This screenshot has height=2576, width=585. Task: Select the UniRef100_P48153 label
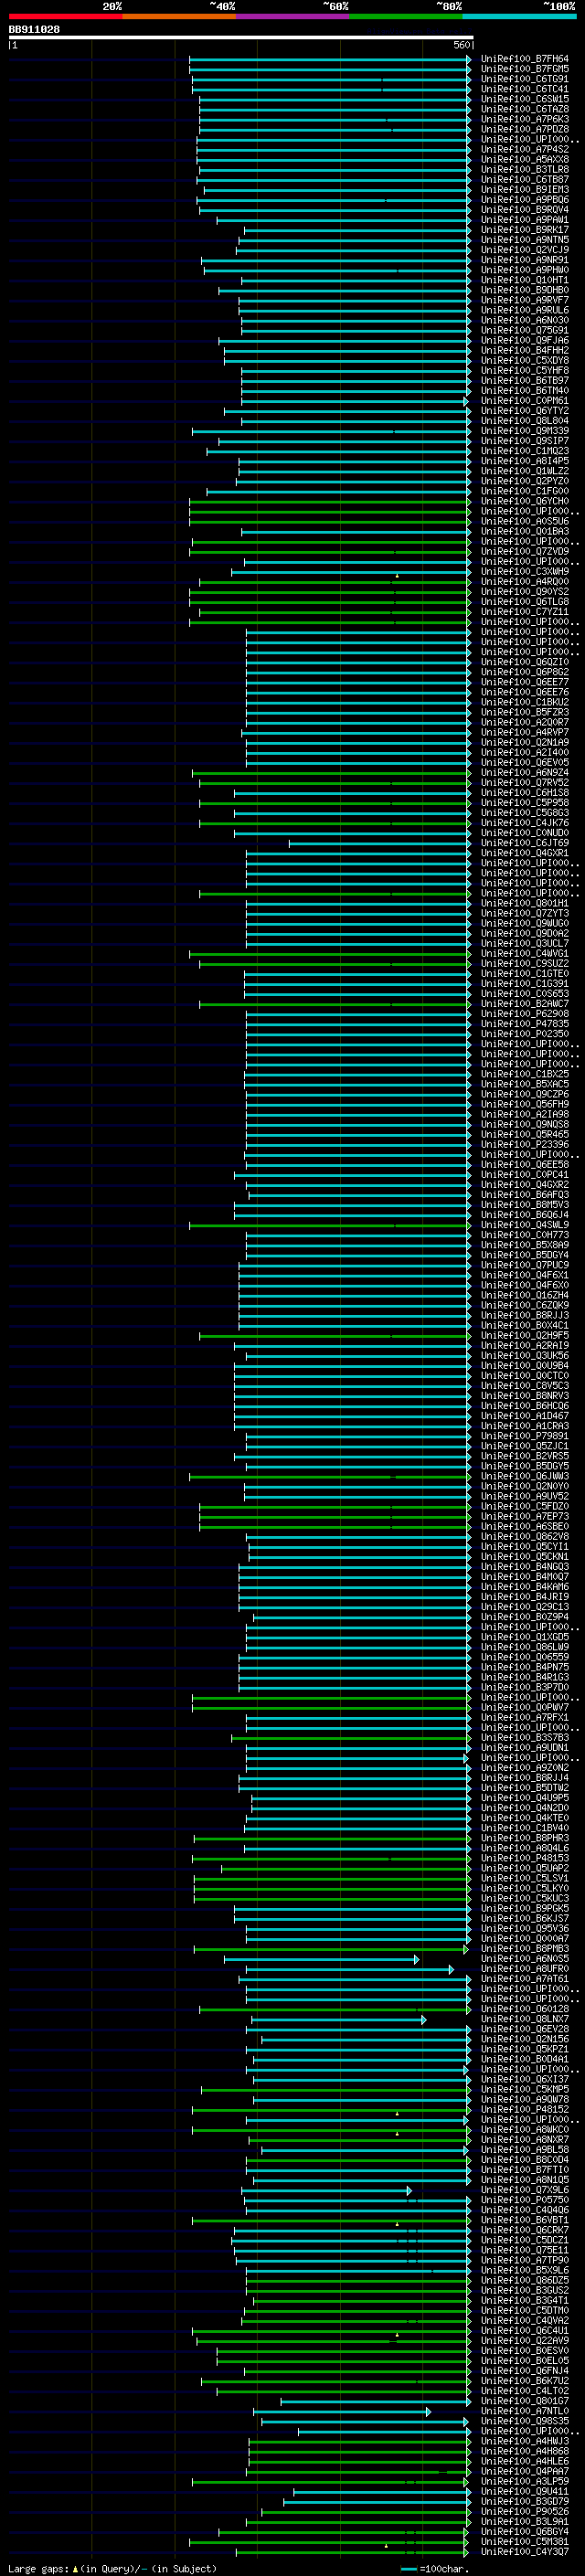point(524,1857)
